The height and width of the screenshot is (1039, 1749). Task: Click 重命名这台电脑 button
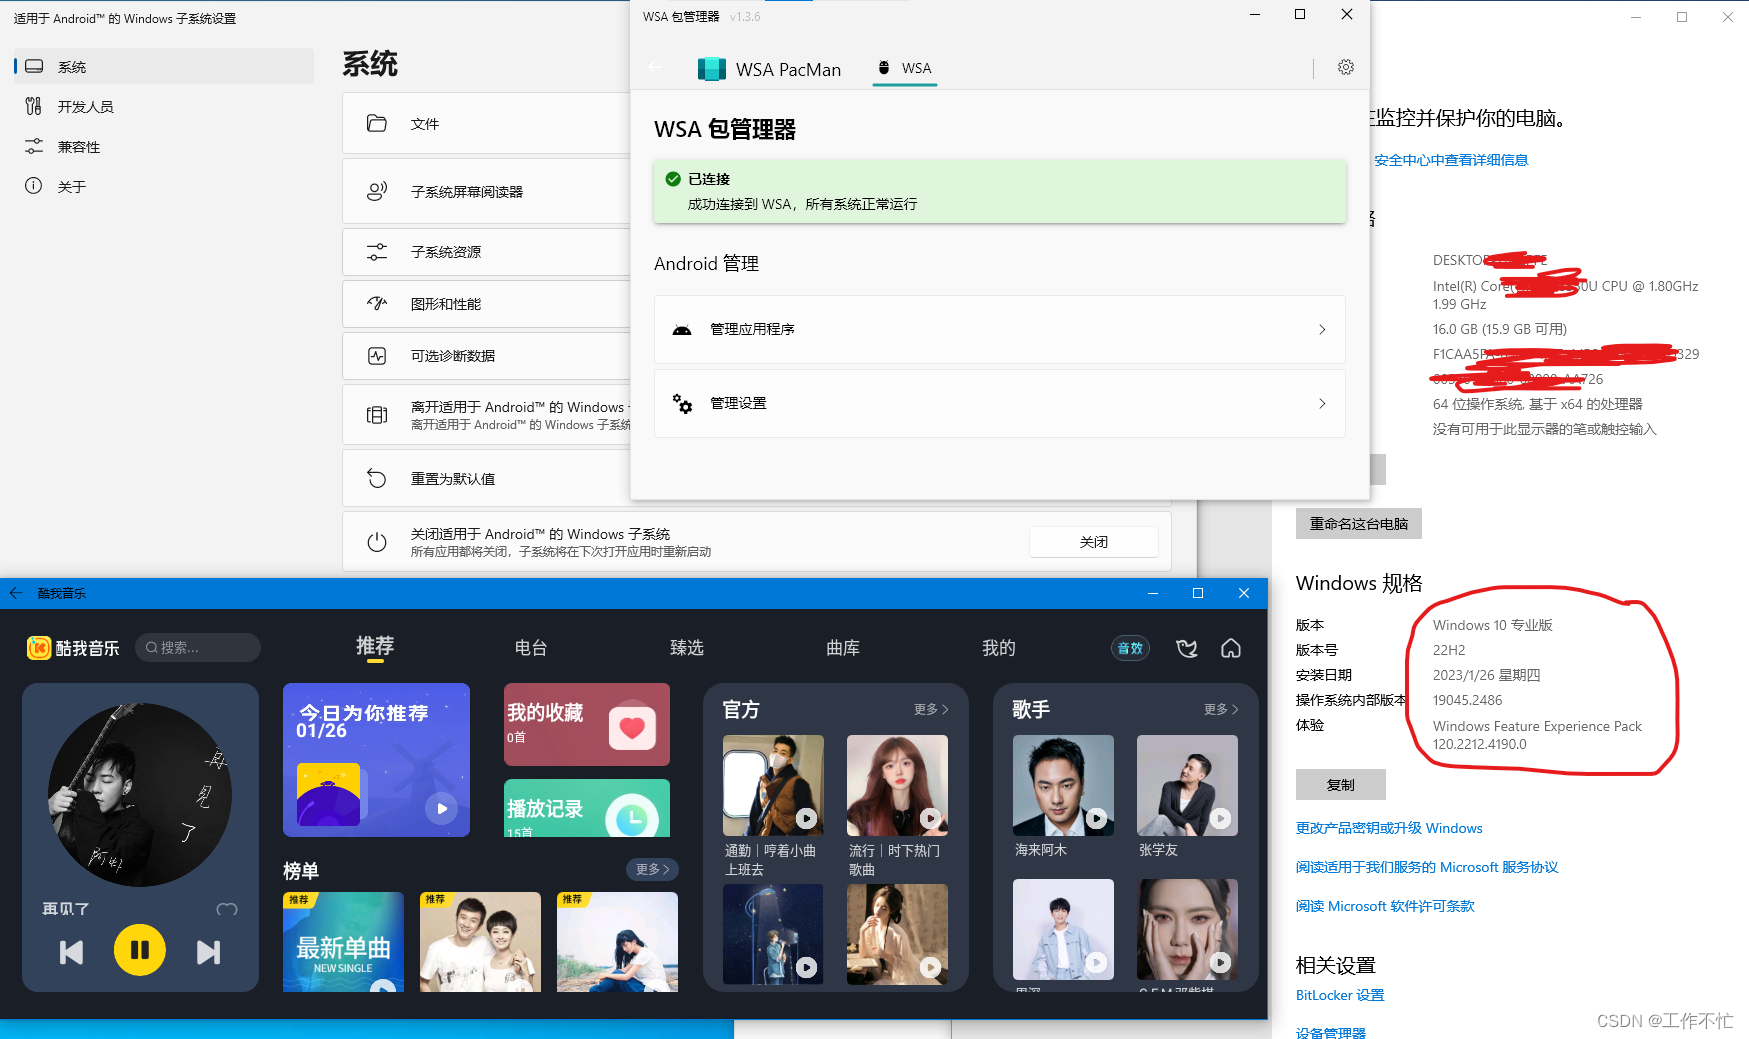click(1358, 523)
